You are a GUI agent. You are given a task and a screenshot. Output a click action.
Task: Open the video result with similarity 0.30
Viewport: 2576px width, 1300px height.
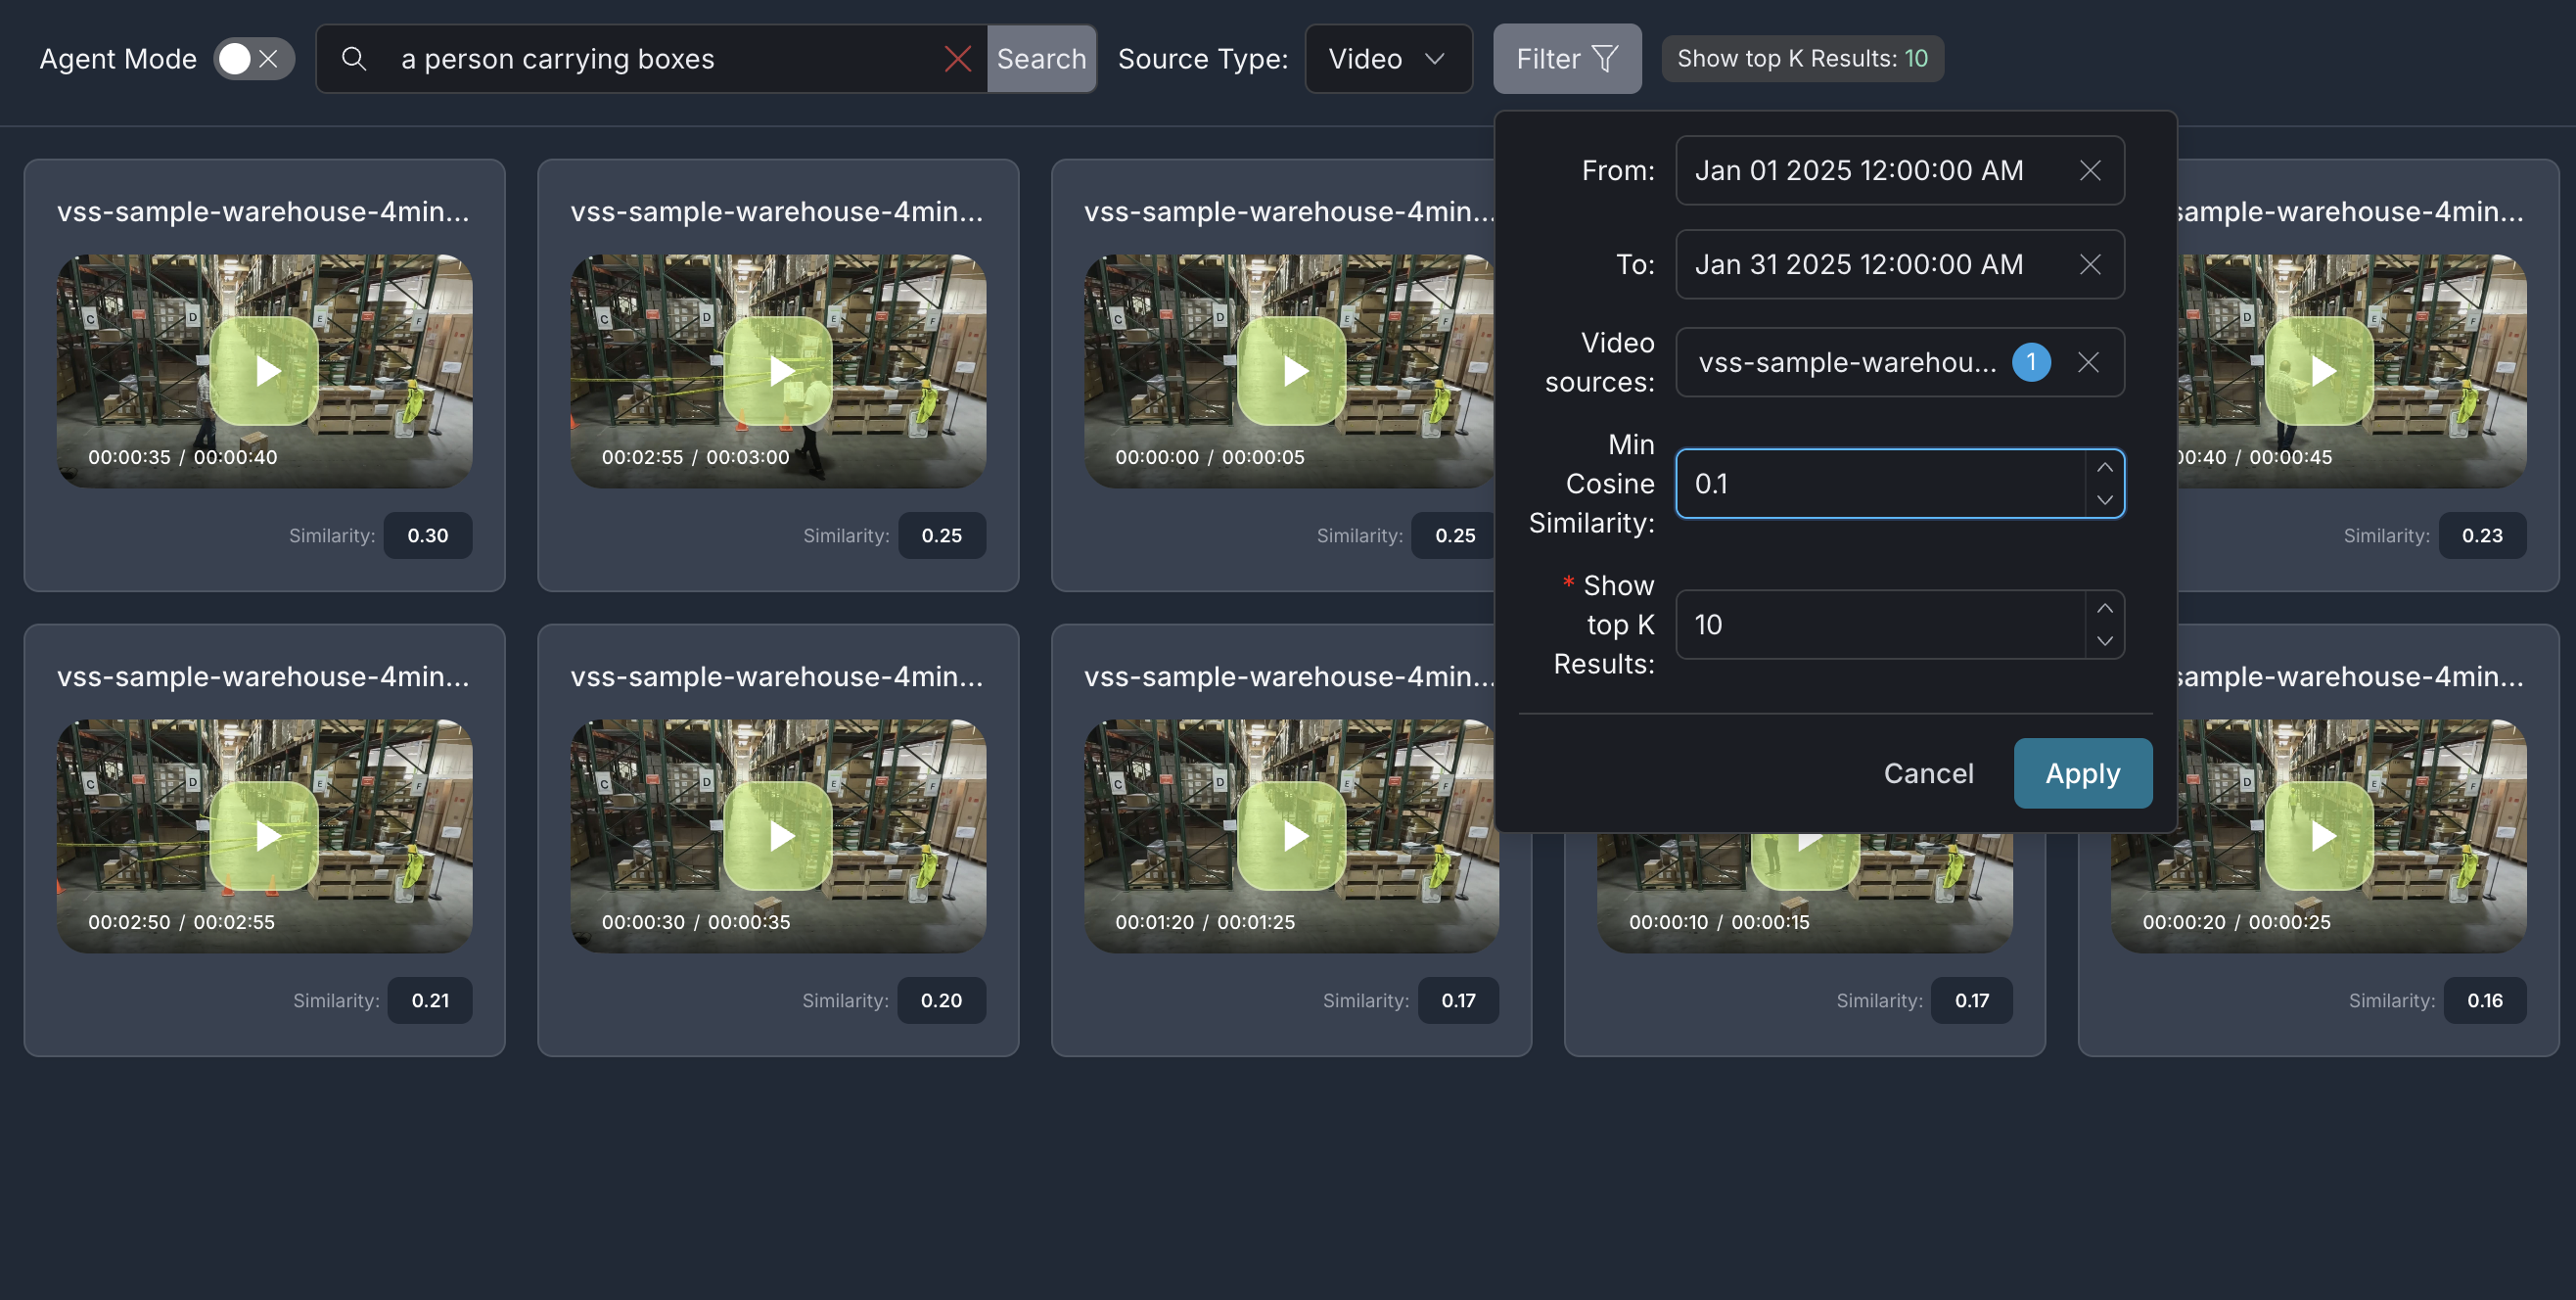(264, 371)
